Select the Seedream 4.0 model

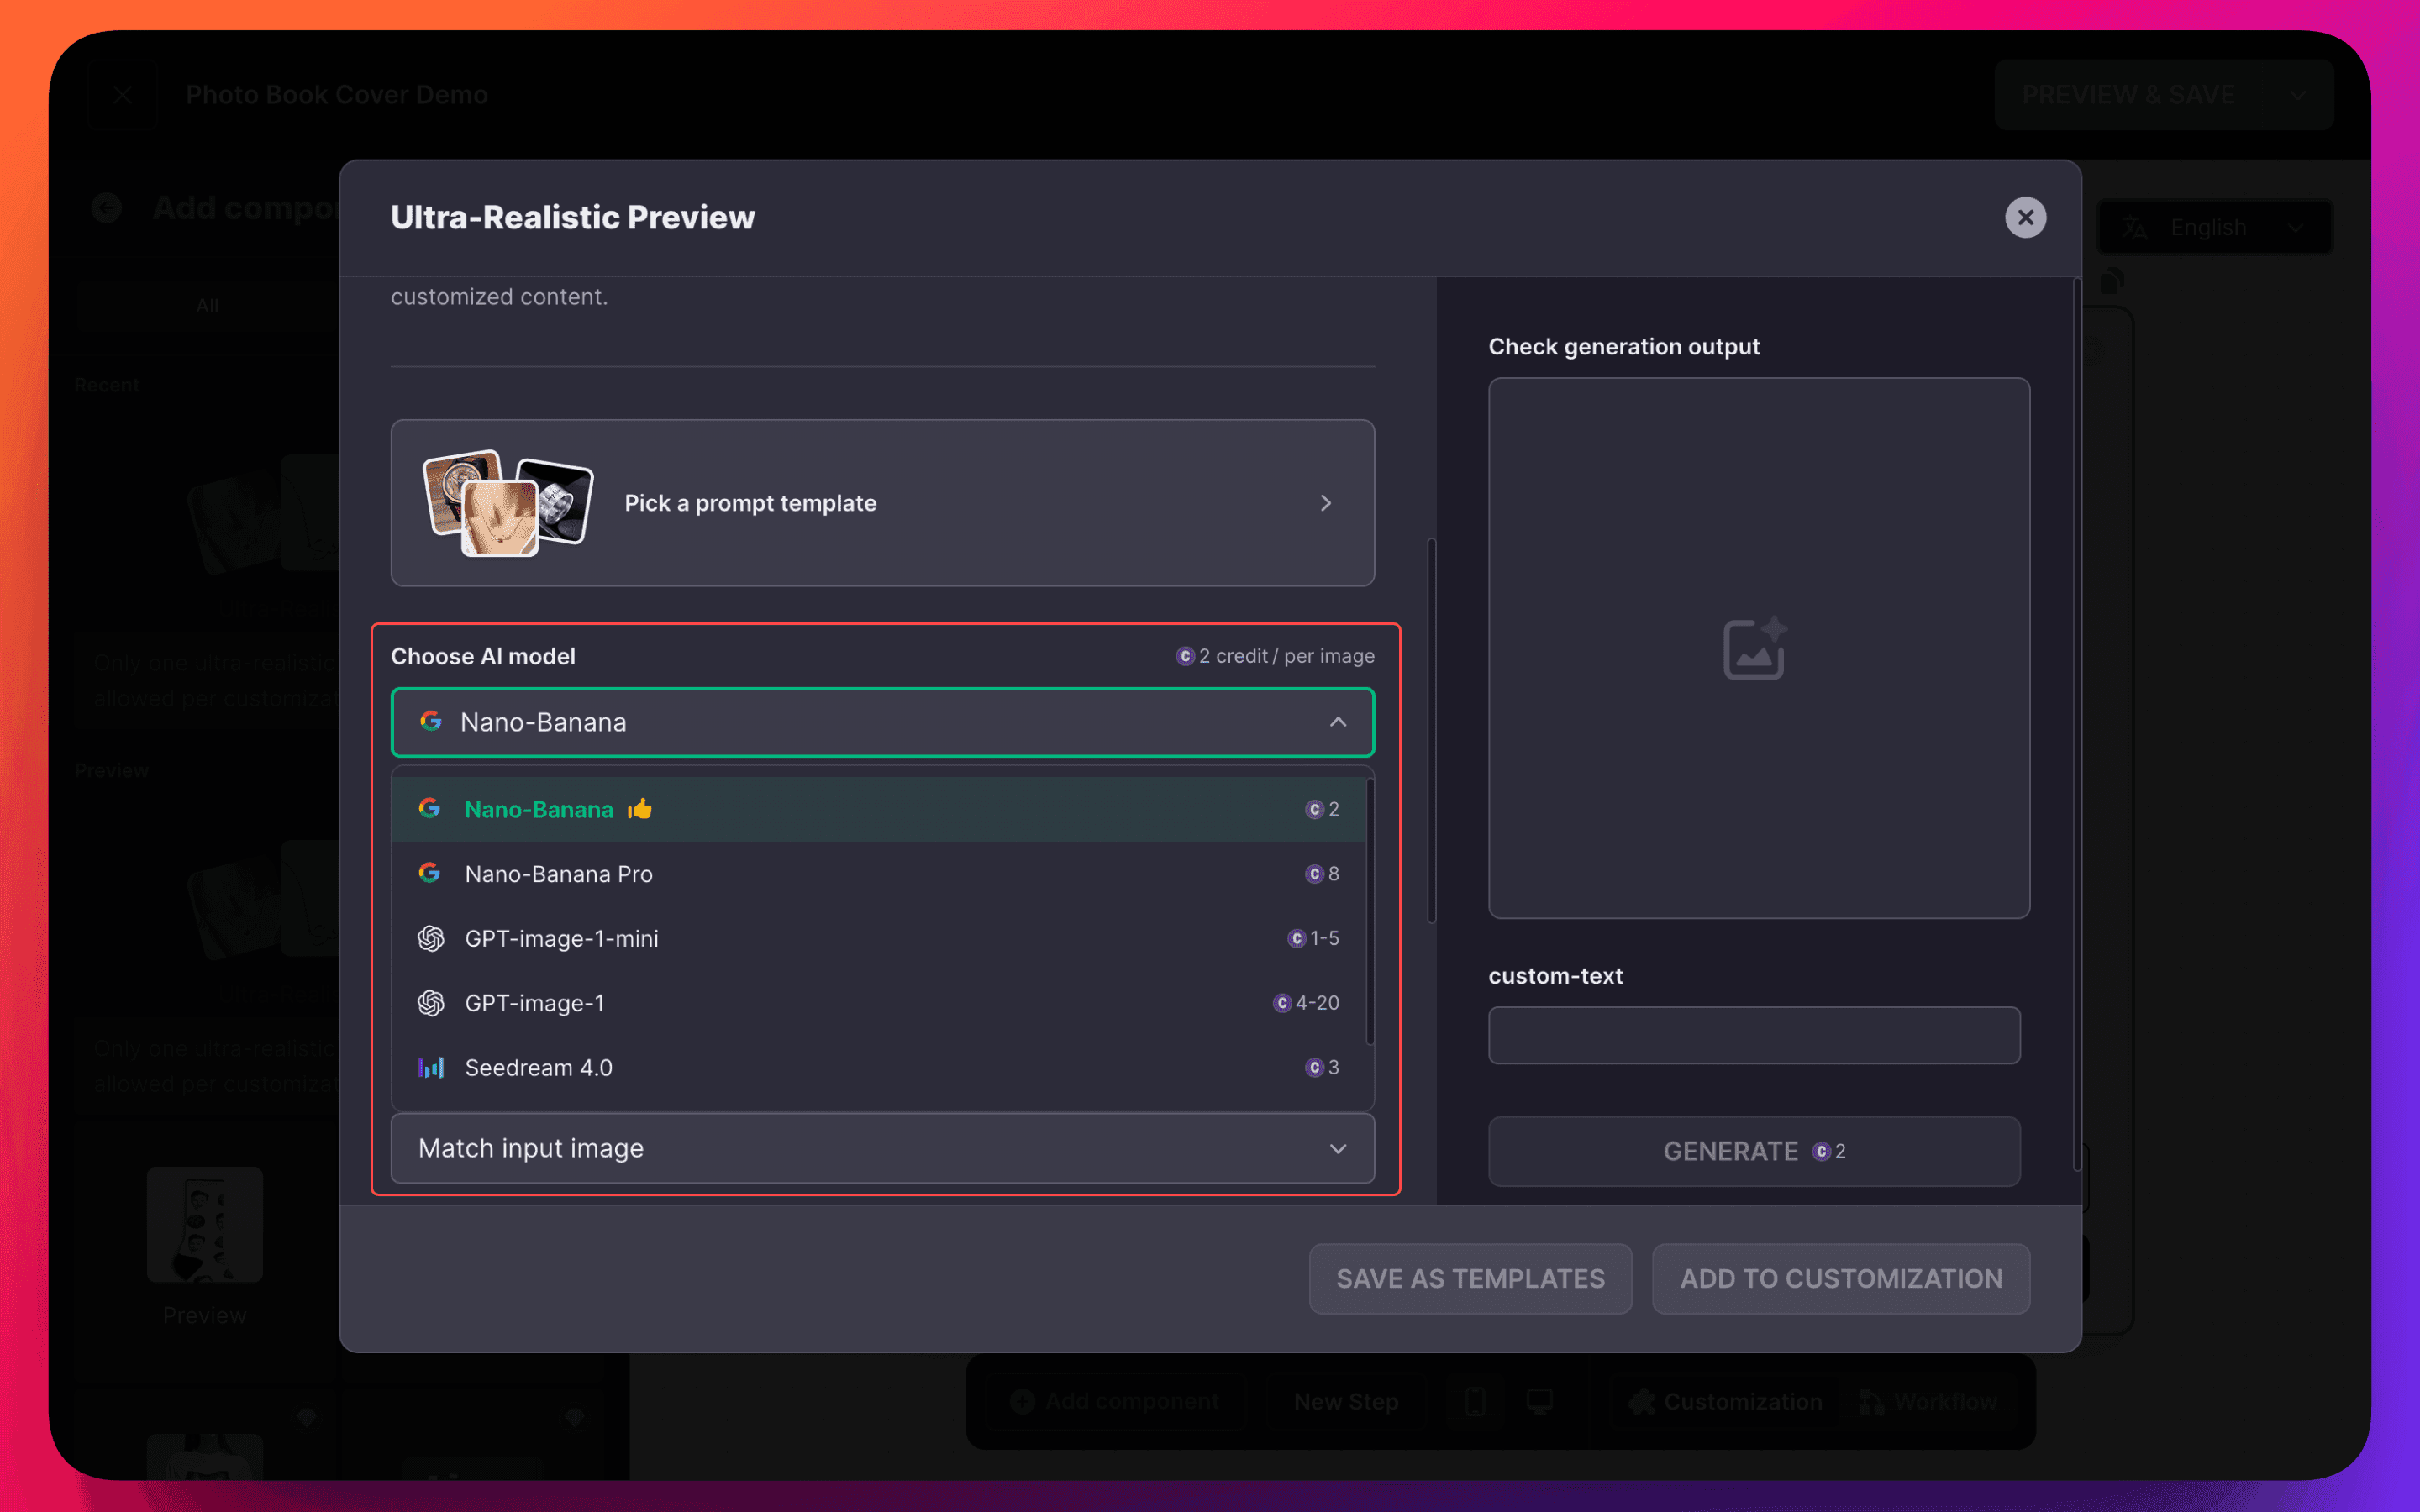[538, 1067]
